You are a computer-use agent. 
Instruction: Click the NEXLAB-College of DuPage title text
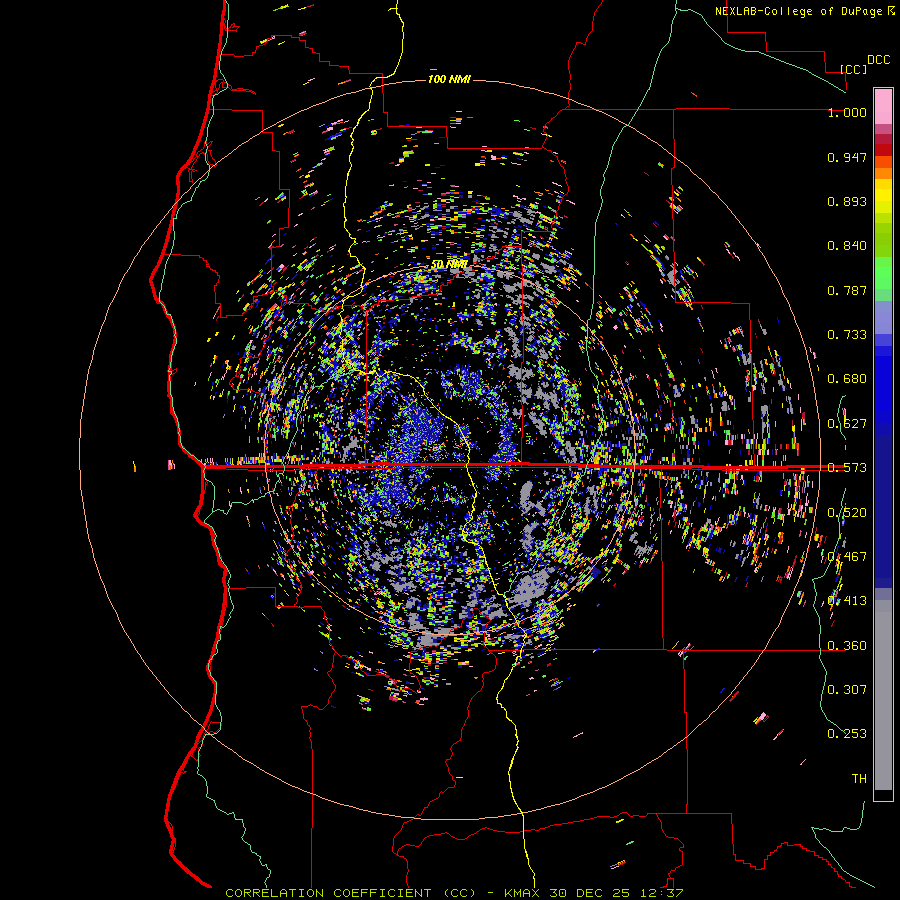tap(800, 11)
